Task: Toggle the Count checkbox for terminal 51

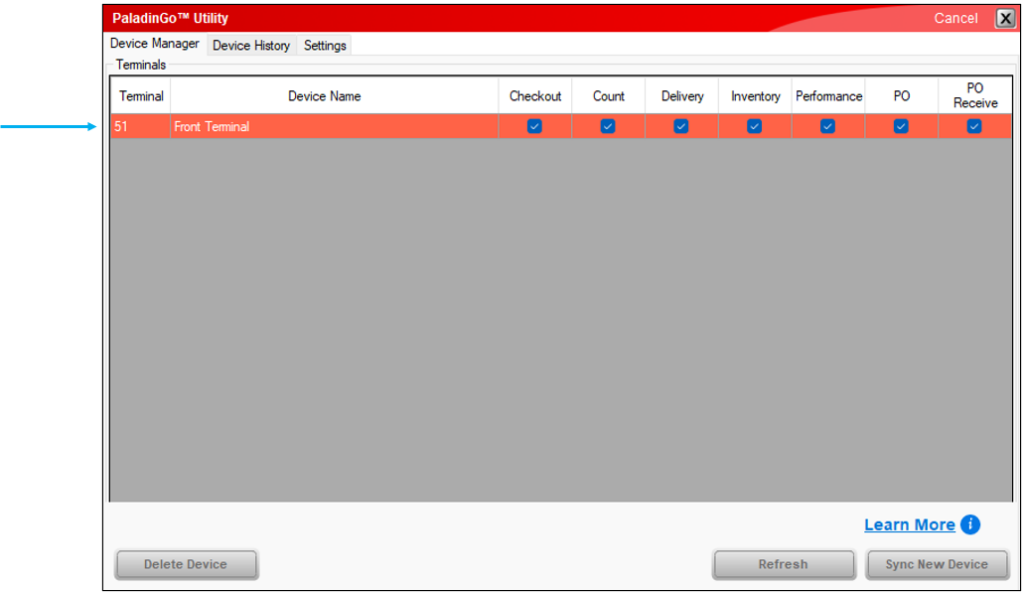Action: tap(608, 126)
